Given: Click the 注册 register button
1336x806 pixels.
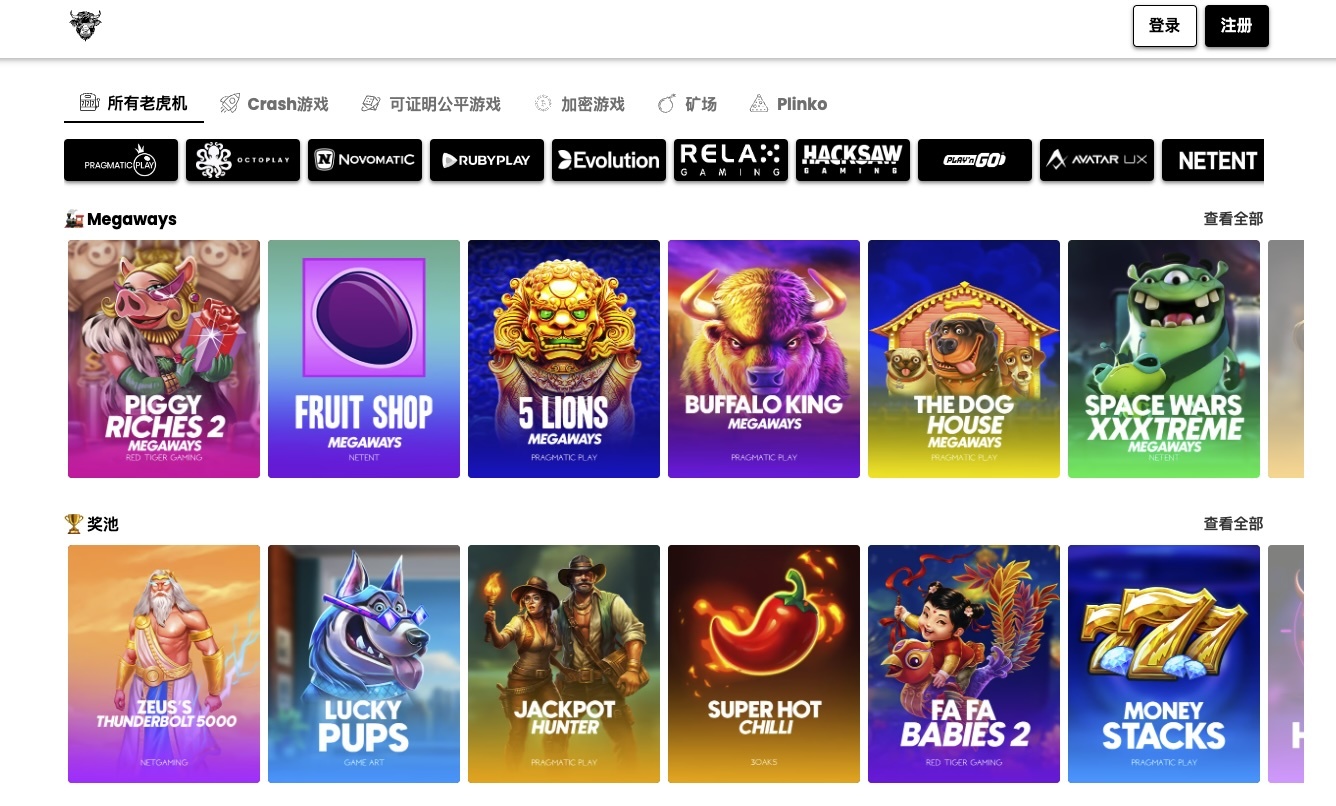Looking at the screenshot, I should [x=1237, y=26].
